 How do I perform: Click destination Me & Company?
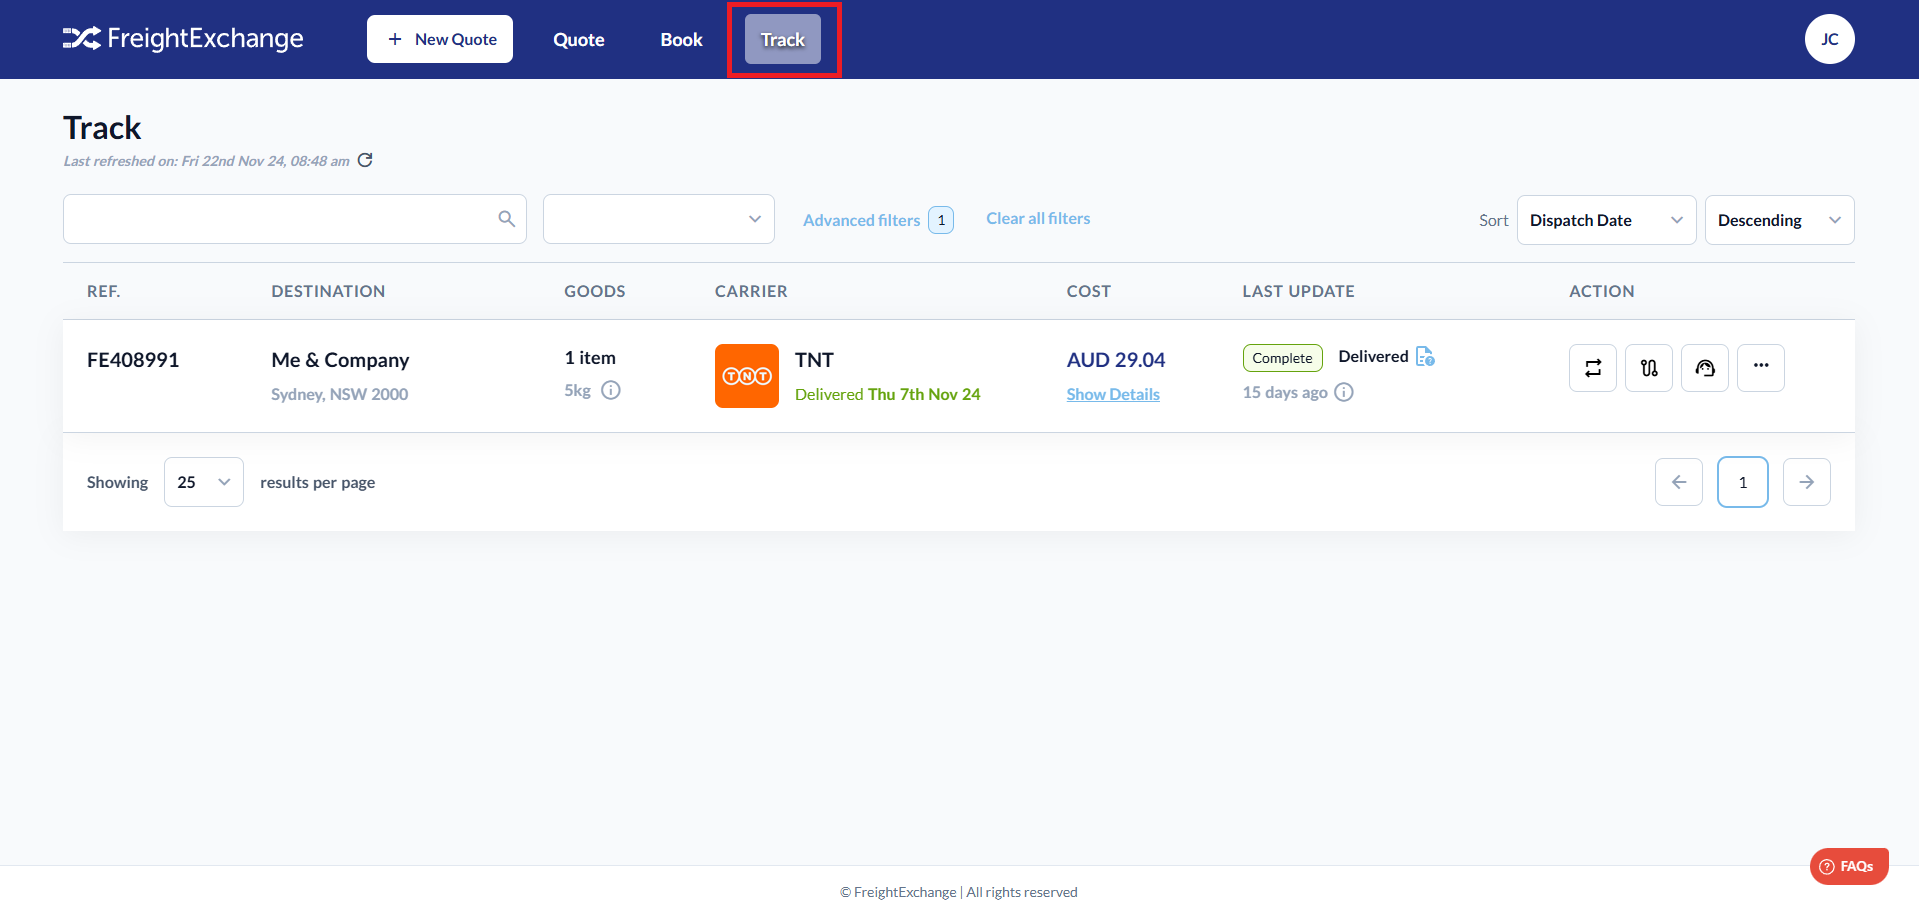click(x=340, y=360)
